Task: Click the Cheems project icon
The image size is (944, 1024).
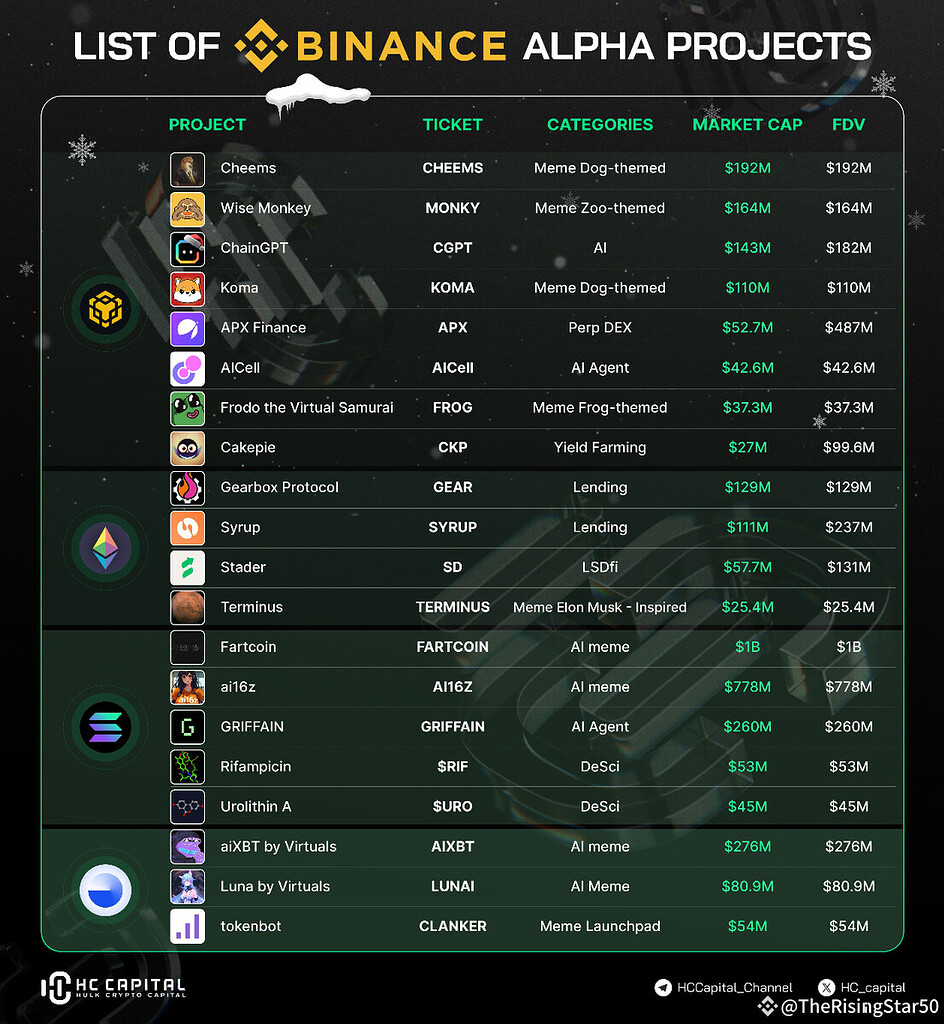Action: click(x=187, y=169)
